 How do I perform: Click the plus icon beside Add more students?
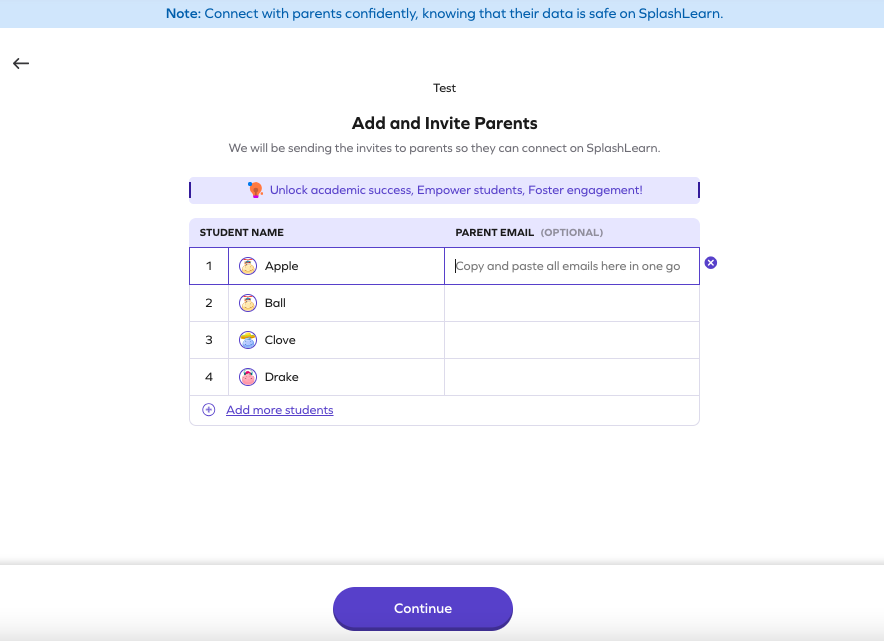[x=207, y=409]
